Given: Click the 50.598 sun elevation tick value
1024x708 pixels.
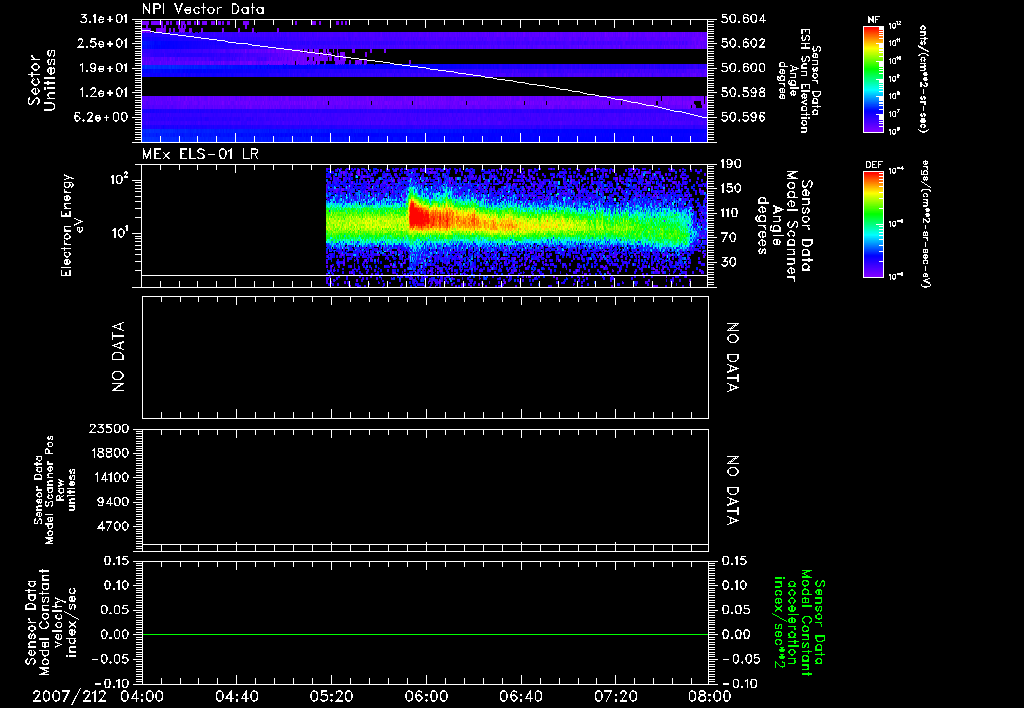Looking at the screenshot, I should pos(743,93).
